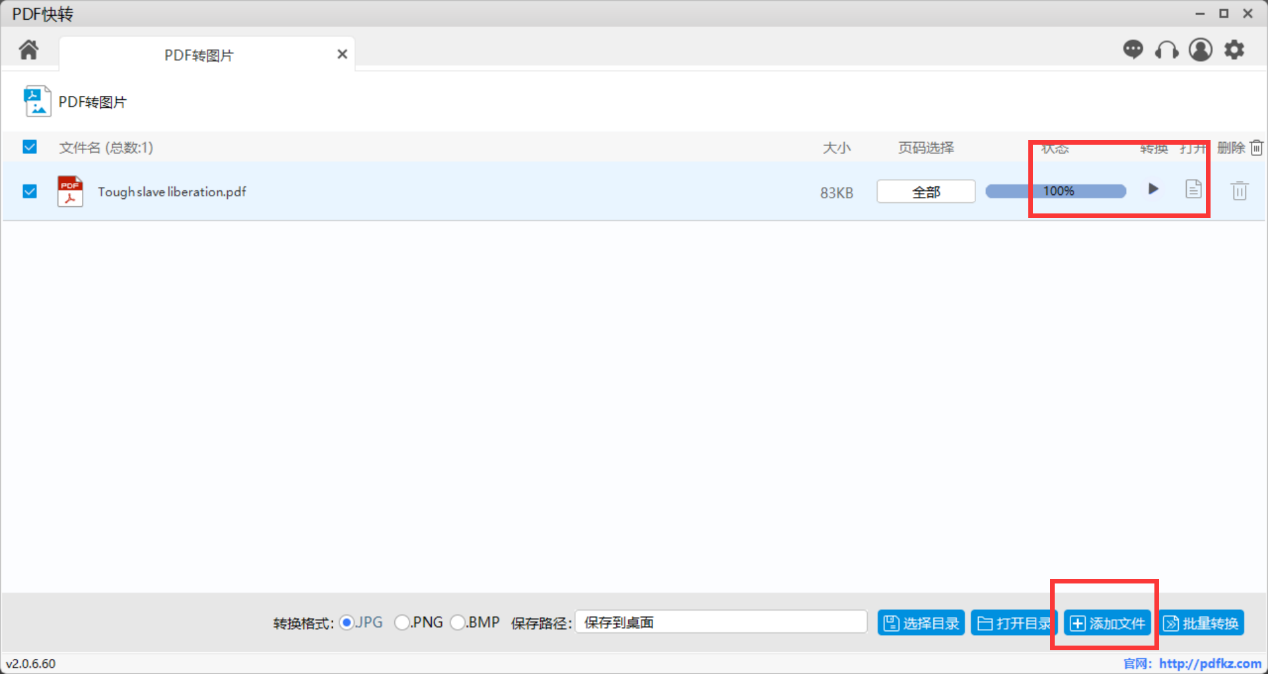Viewport: 1268px width, 674px height.
Task: Choose the .BMP conversion format
Action: tap(458, 622)
